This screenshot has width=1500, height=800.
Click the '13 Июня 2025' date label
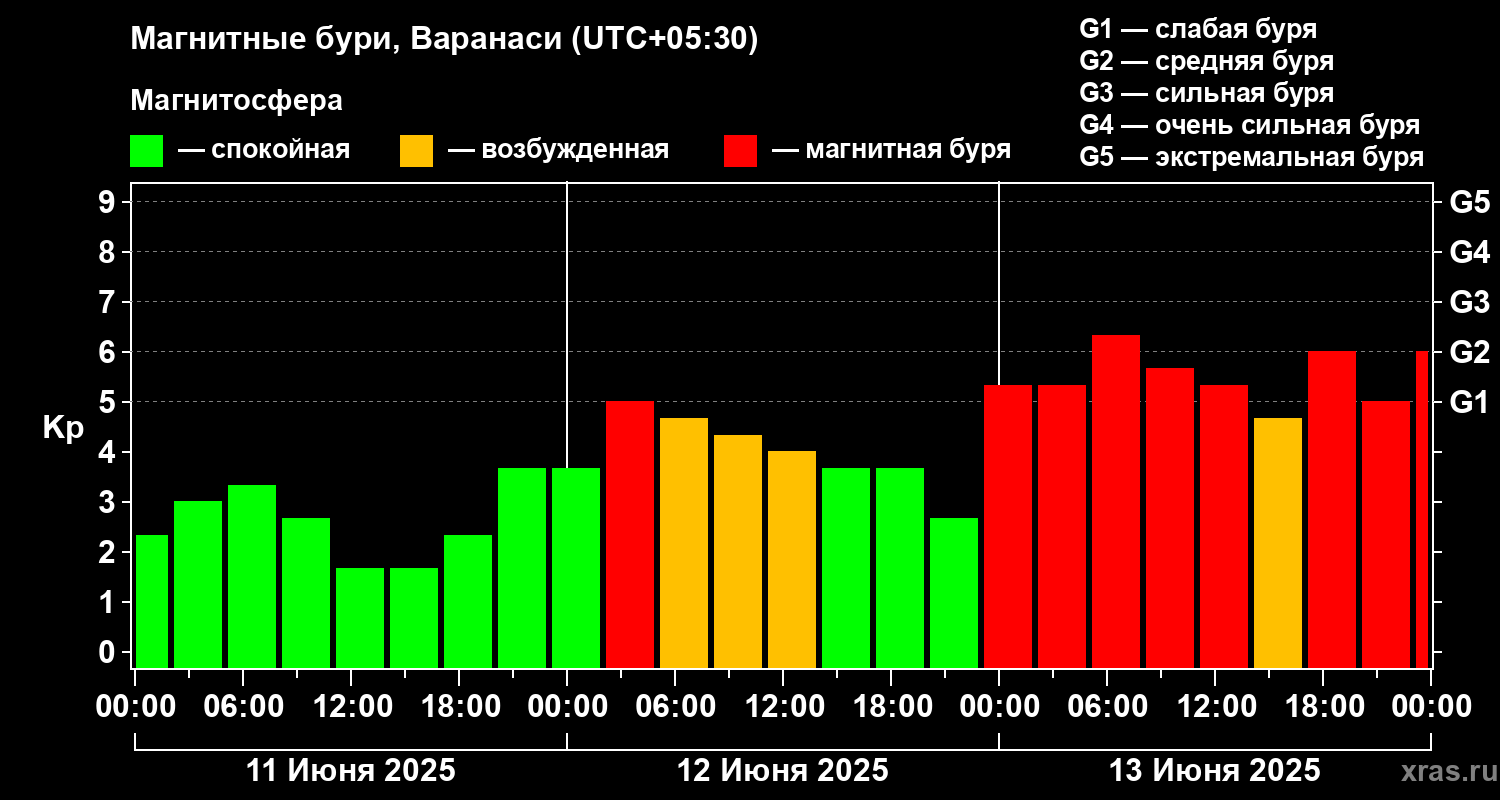(x=1215, y=771)
